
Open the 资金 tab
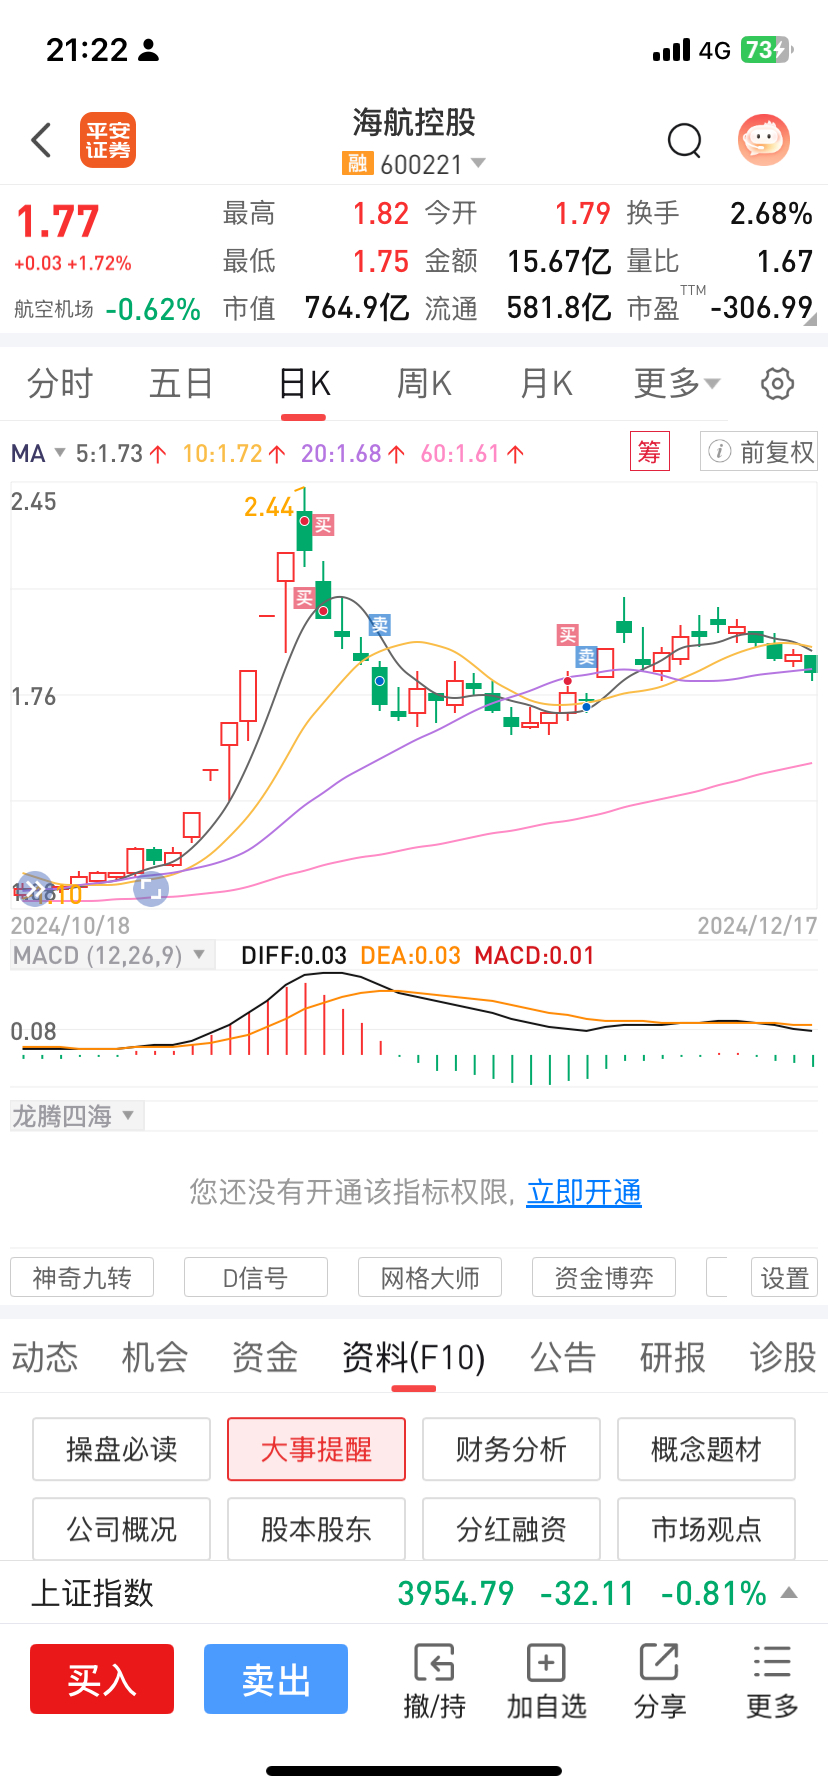[x=265, y=1357]
